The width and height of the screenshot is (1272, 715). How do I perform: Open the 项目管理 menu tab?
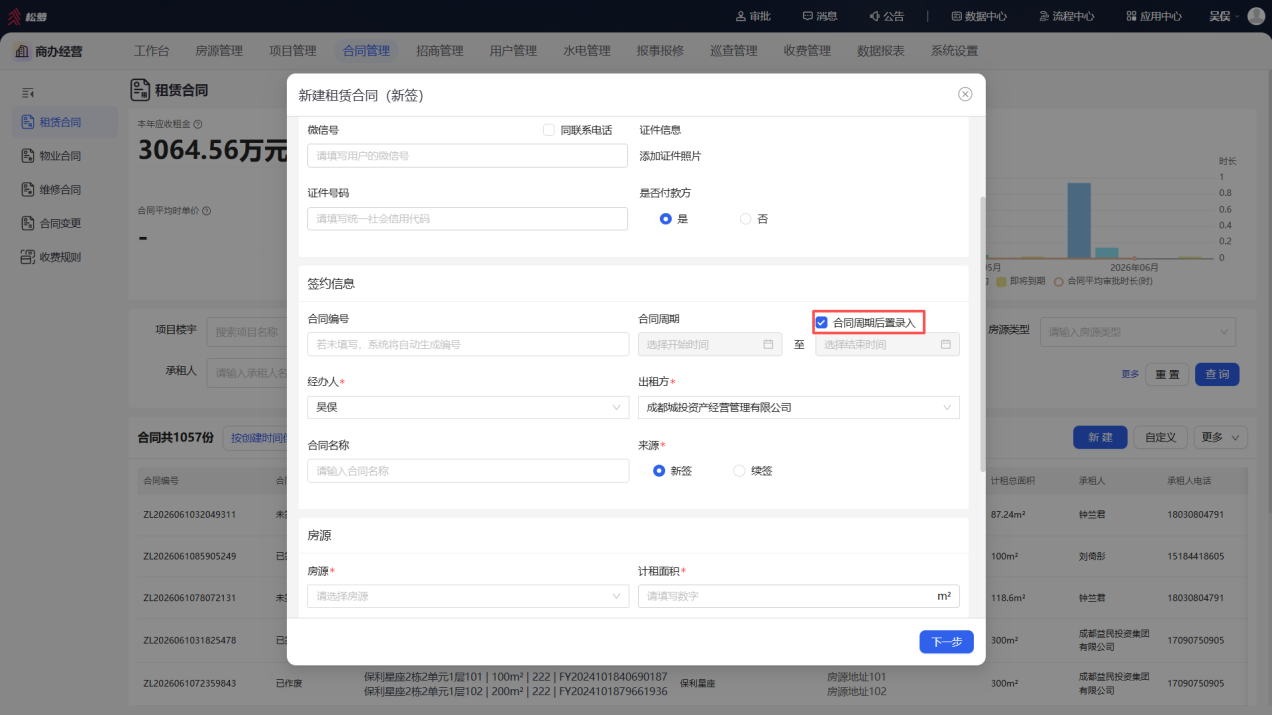pyautogui.click(x=292, y=51)
